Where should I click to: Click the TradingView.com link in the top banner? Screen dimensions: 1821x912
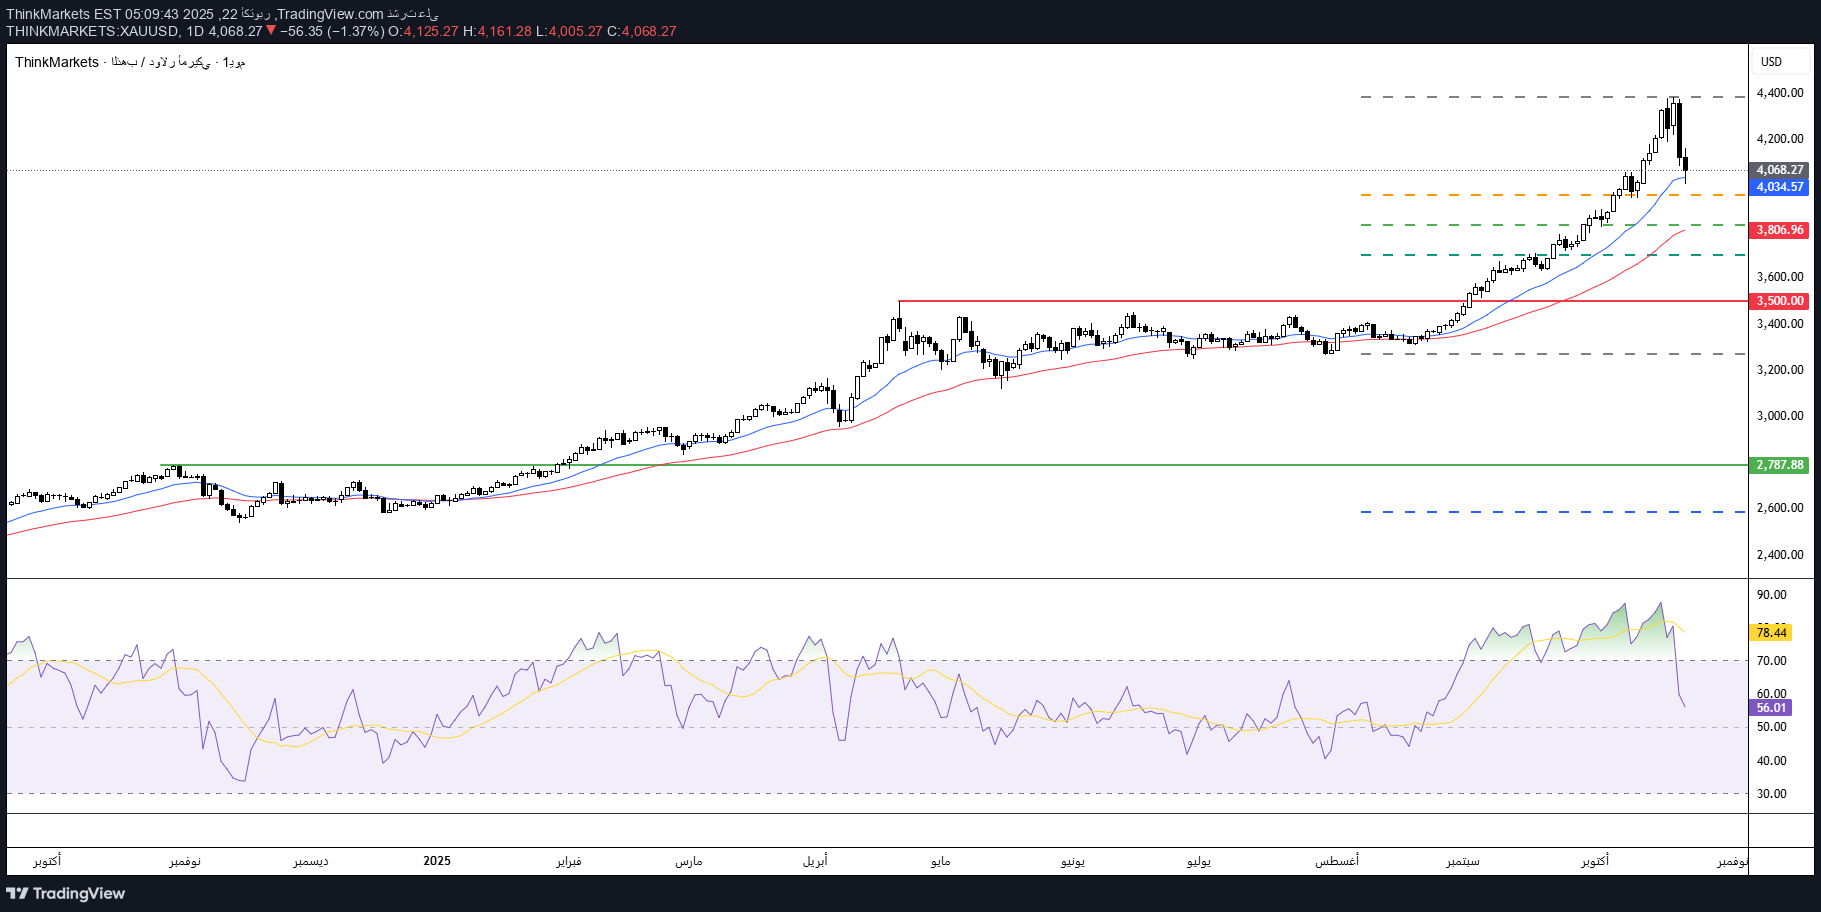pyautogui.click(x=331, y=14)
